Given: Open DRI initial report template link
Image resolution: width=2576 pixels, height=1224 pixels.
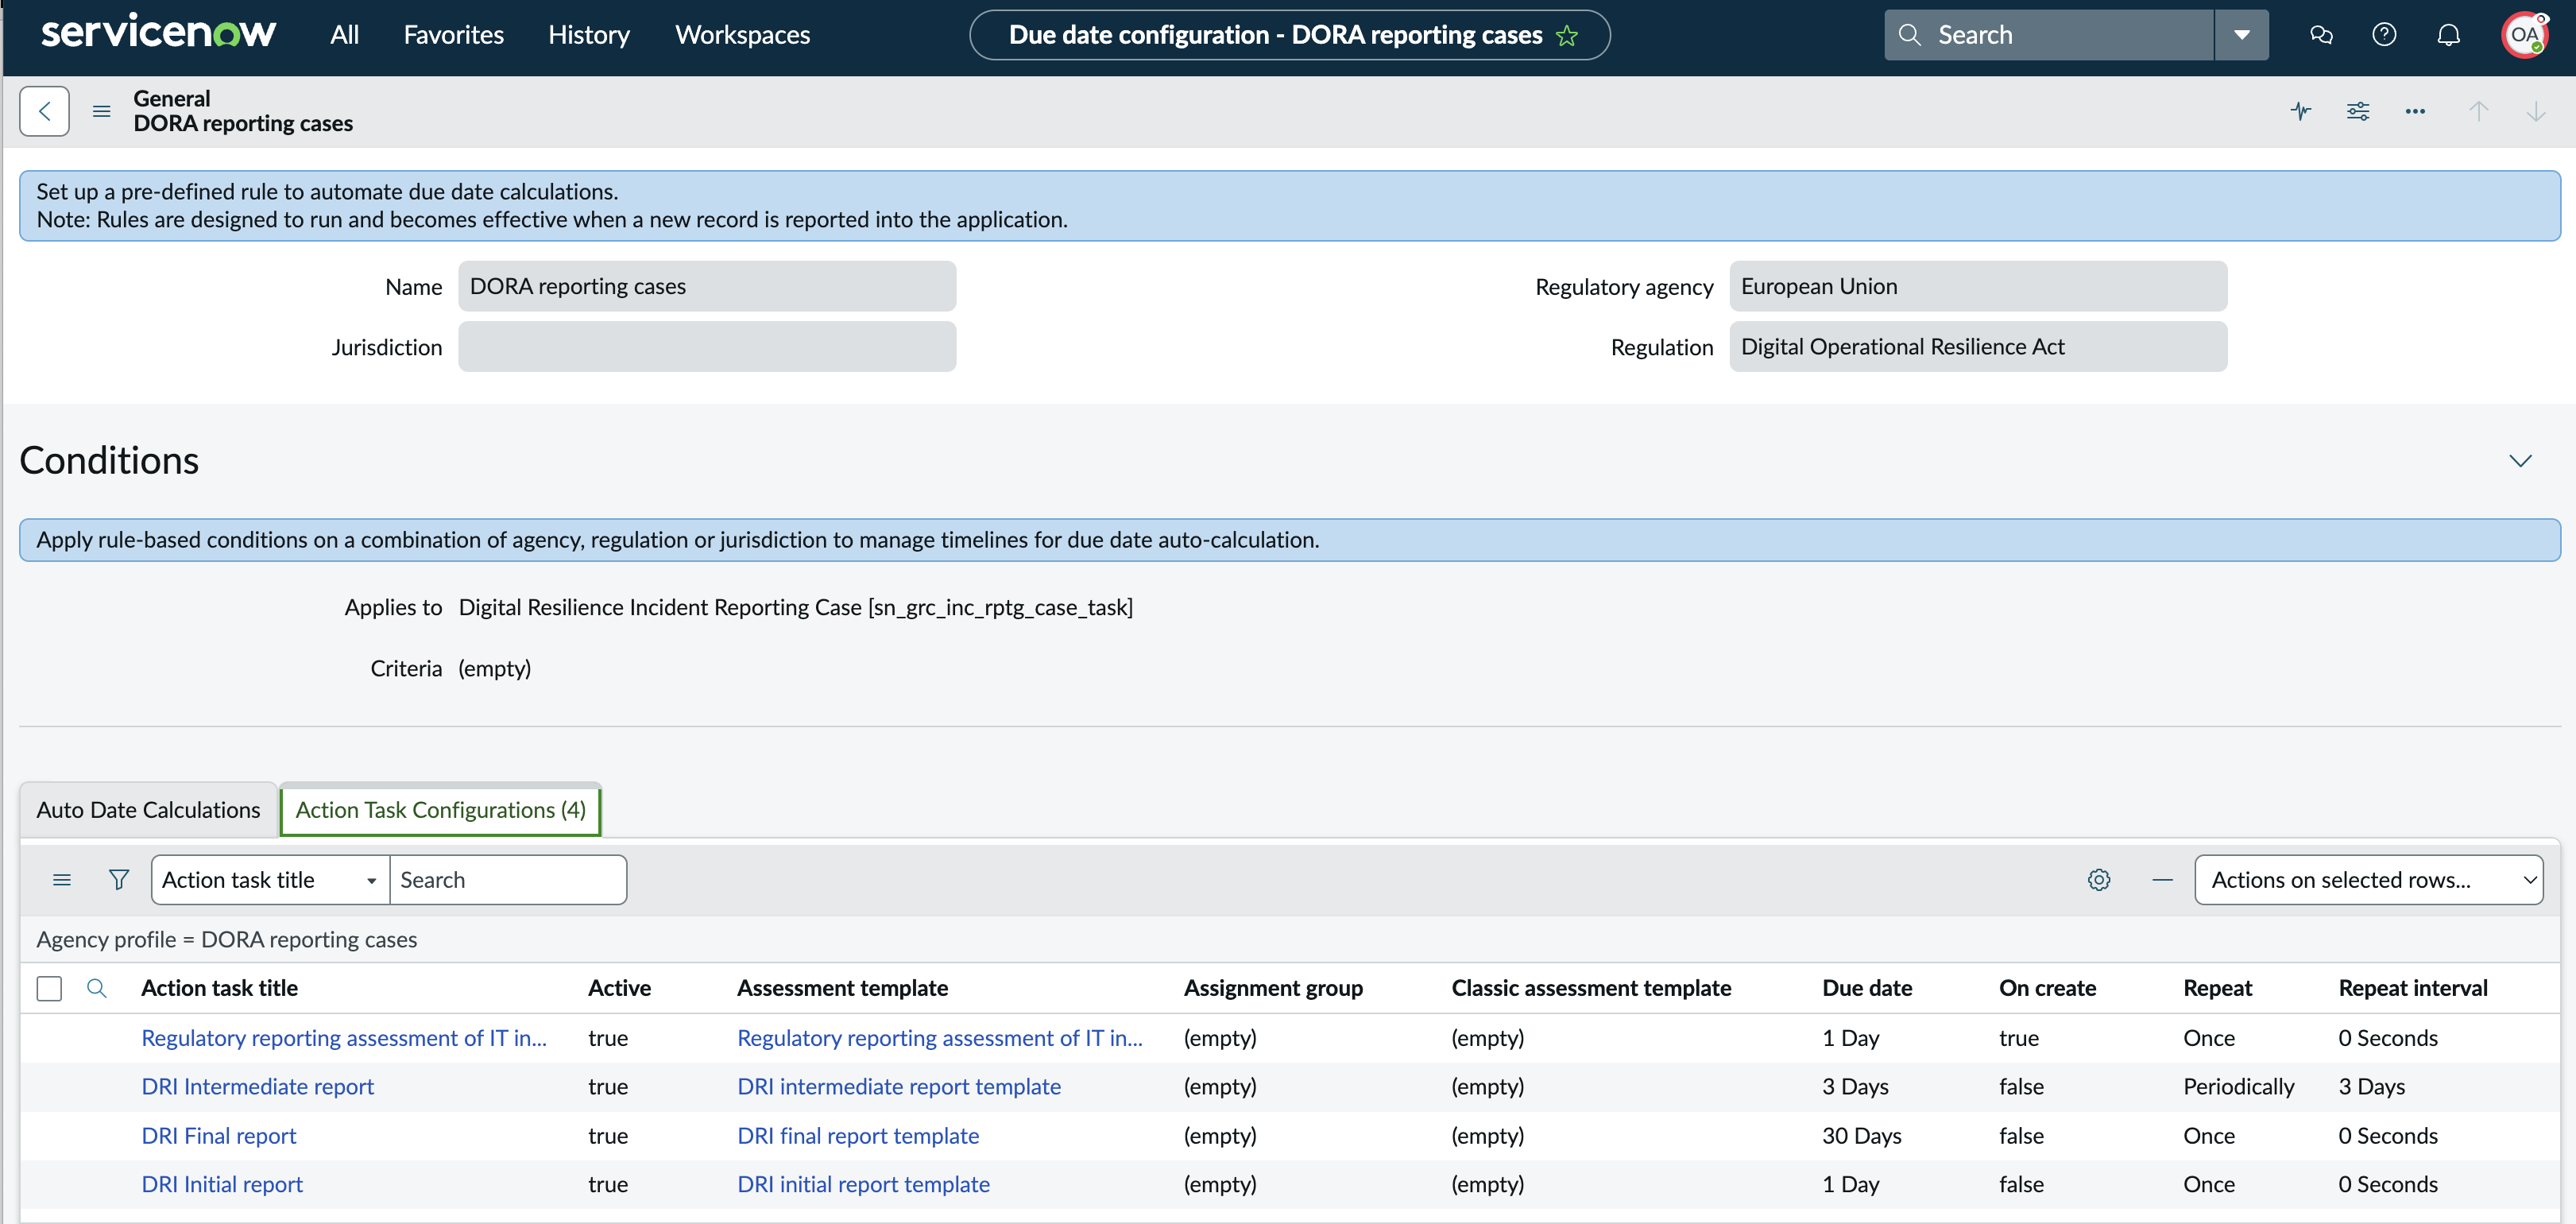Looking at the screenshot, I should (863, 1184).
